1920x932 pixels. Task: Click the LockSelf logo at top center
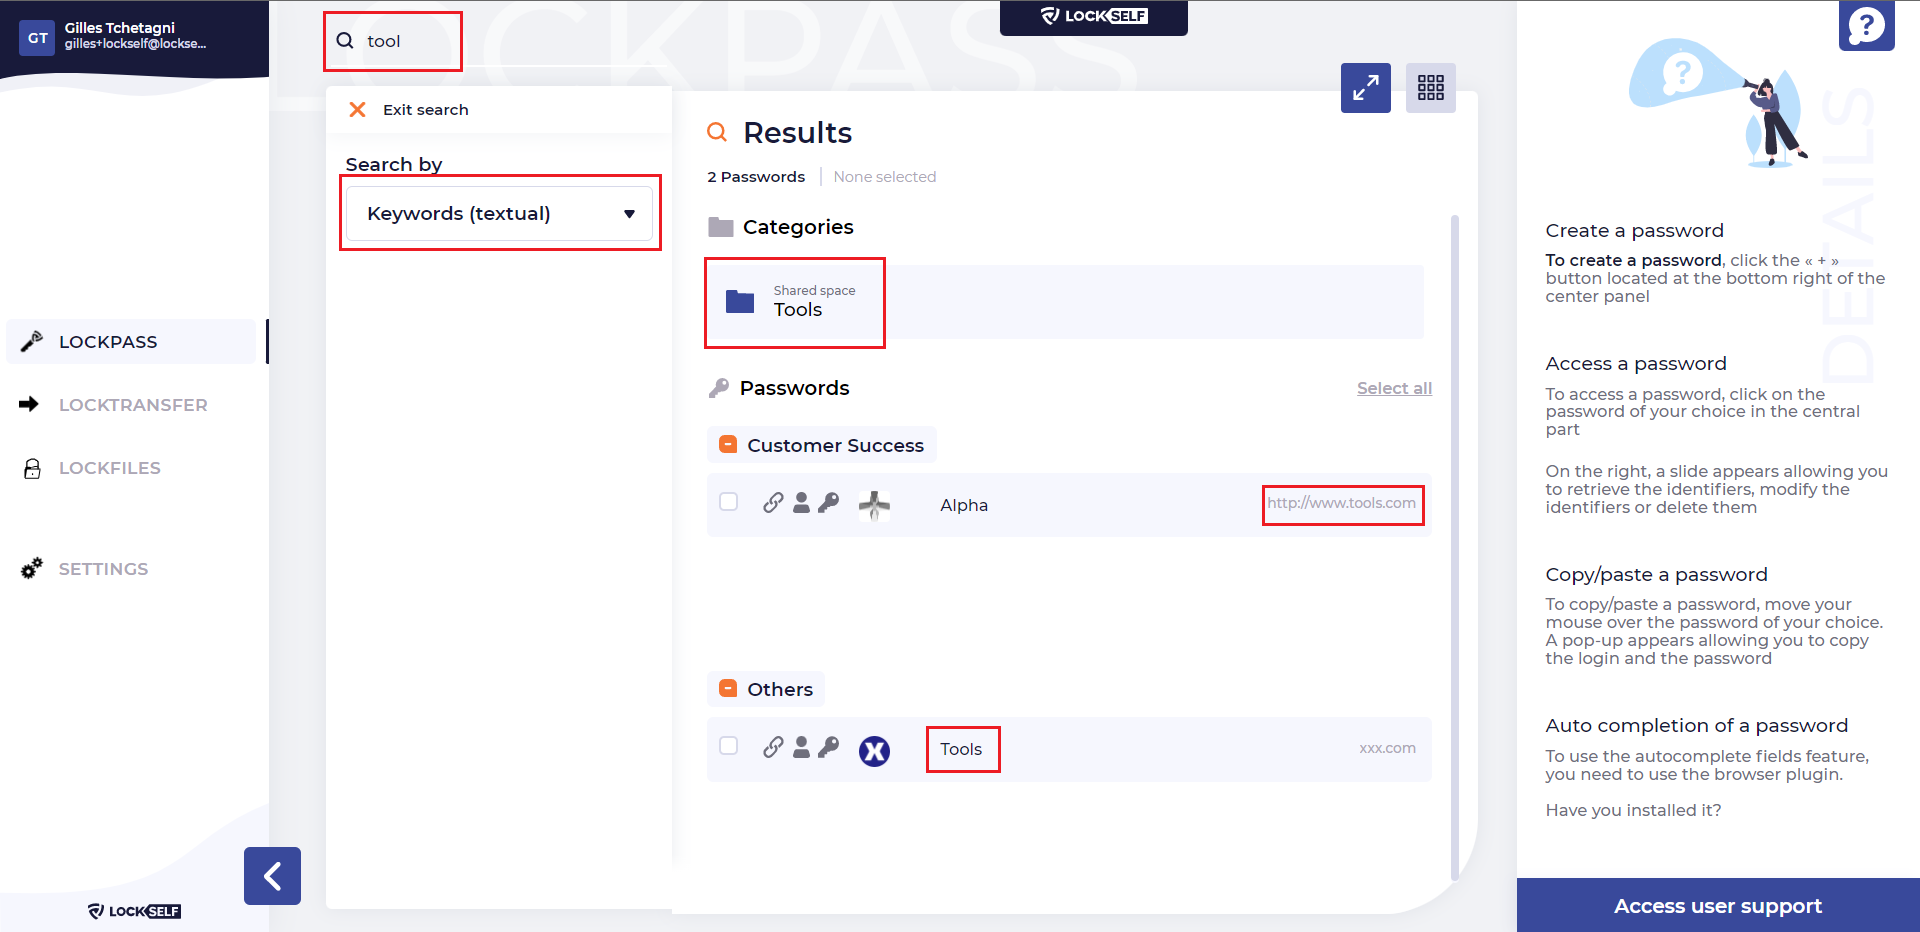point(1094,16)
